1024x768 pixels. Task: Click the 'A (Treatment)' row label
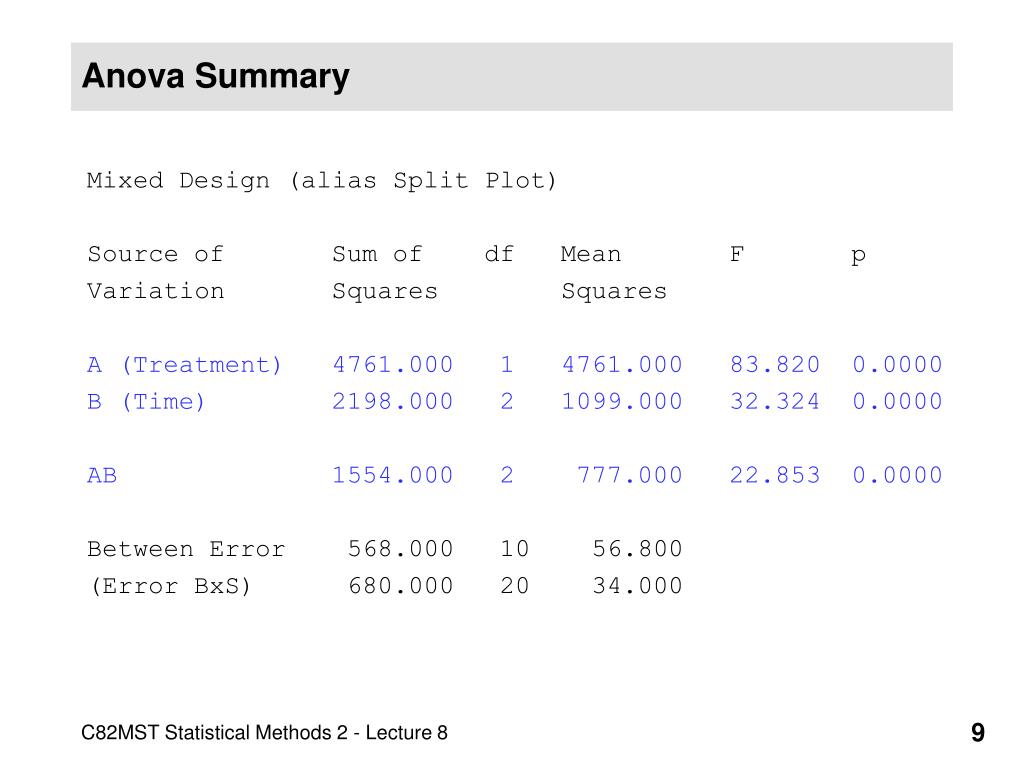click(x=184, y=364)
